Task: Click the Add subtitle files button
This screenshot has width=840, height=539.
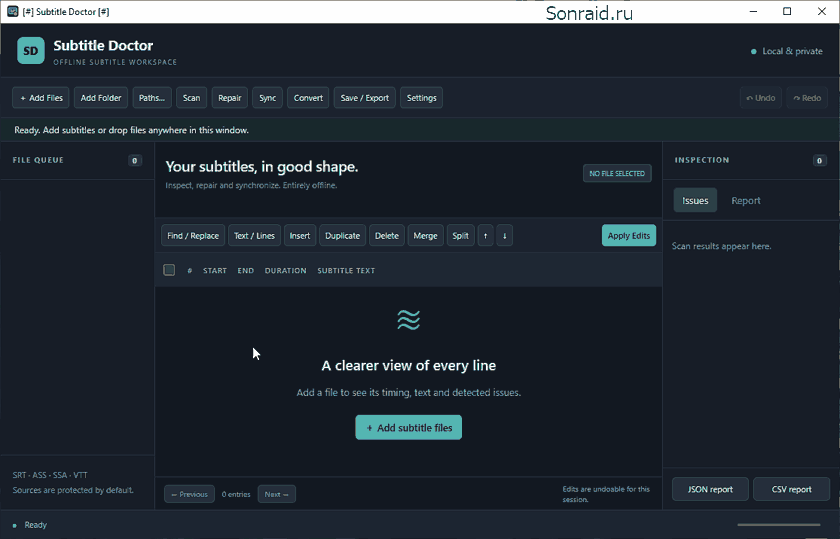Action: tap(409, 428)
